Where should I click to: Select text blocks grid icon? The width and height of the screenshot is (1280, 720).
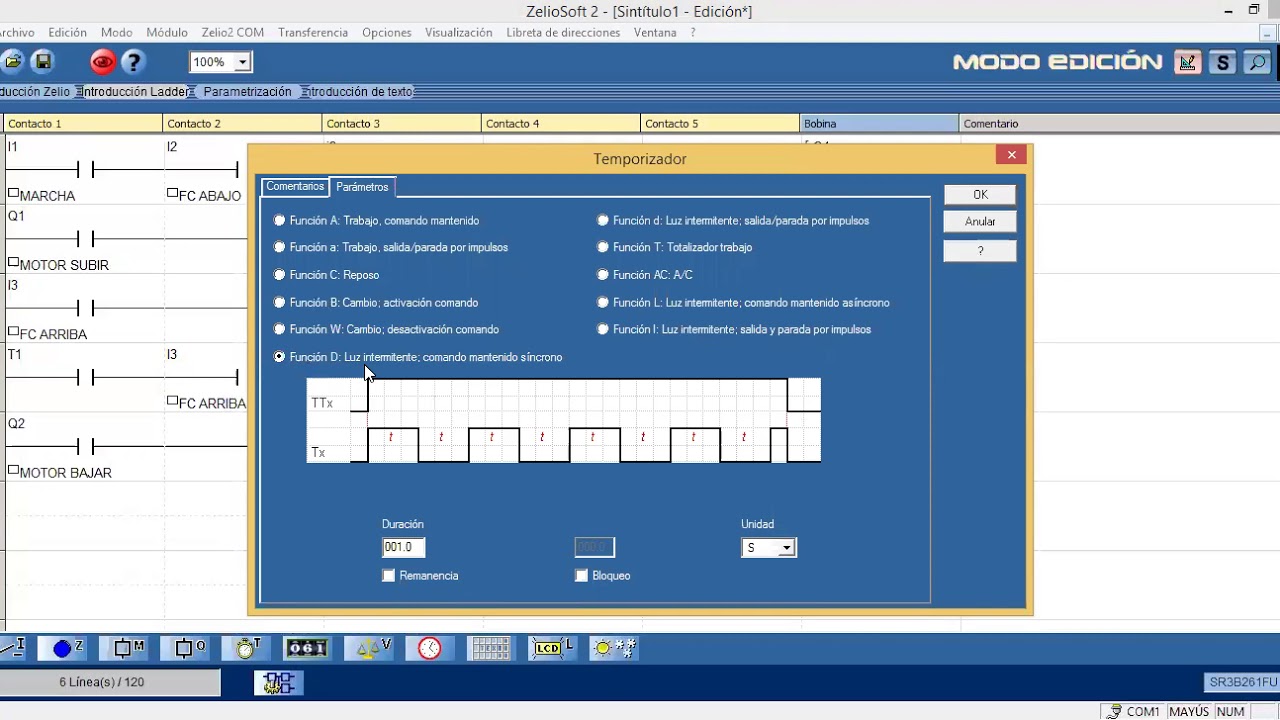pyautogui.click(x=490, y=648)
